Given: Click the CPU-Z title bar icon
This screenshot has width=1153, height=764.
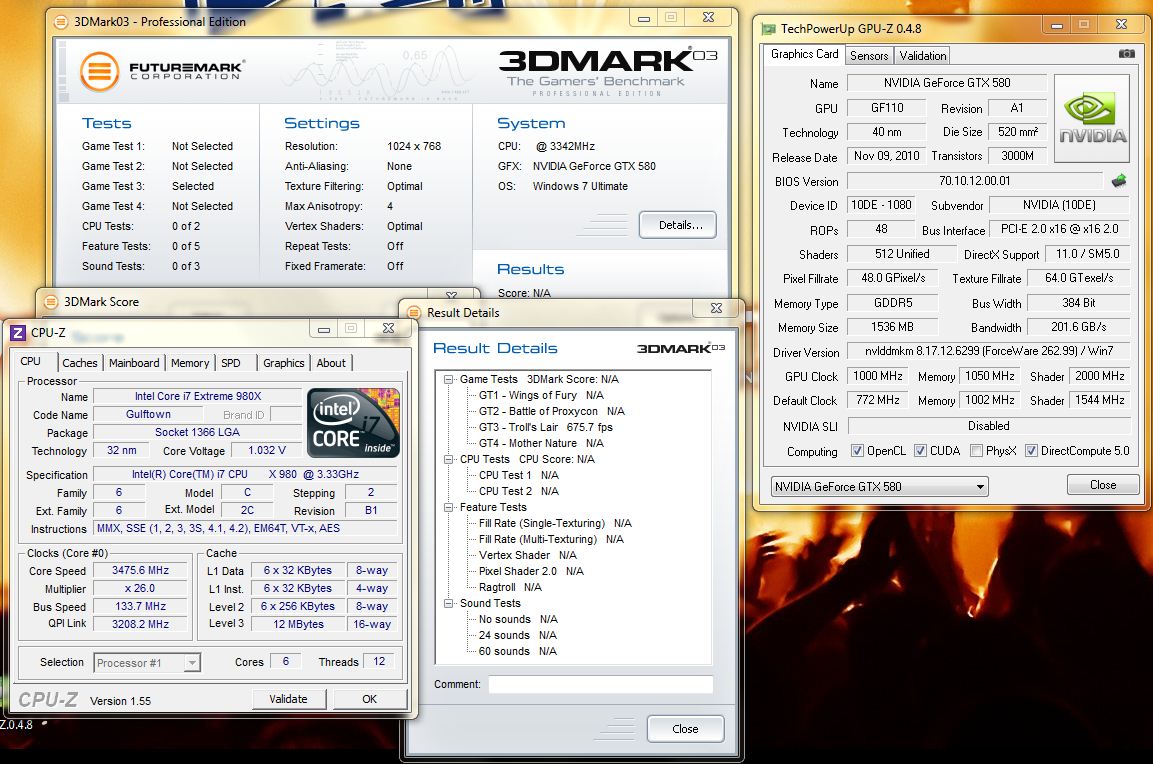Looking at the screenshot, I should tap(17, 332).
